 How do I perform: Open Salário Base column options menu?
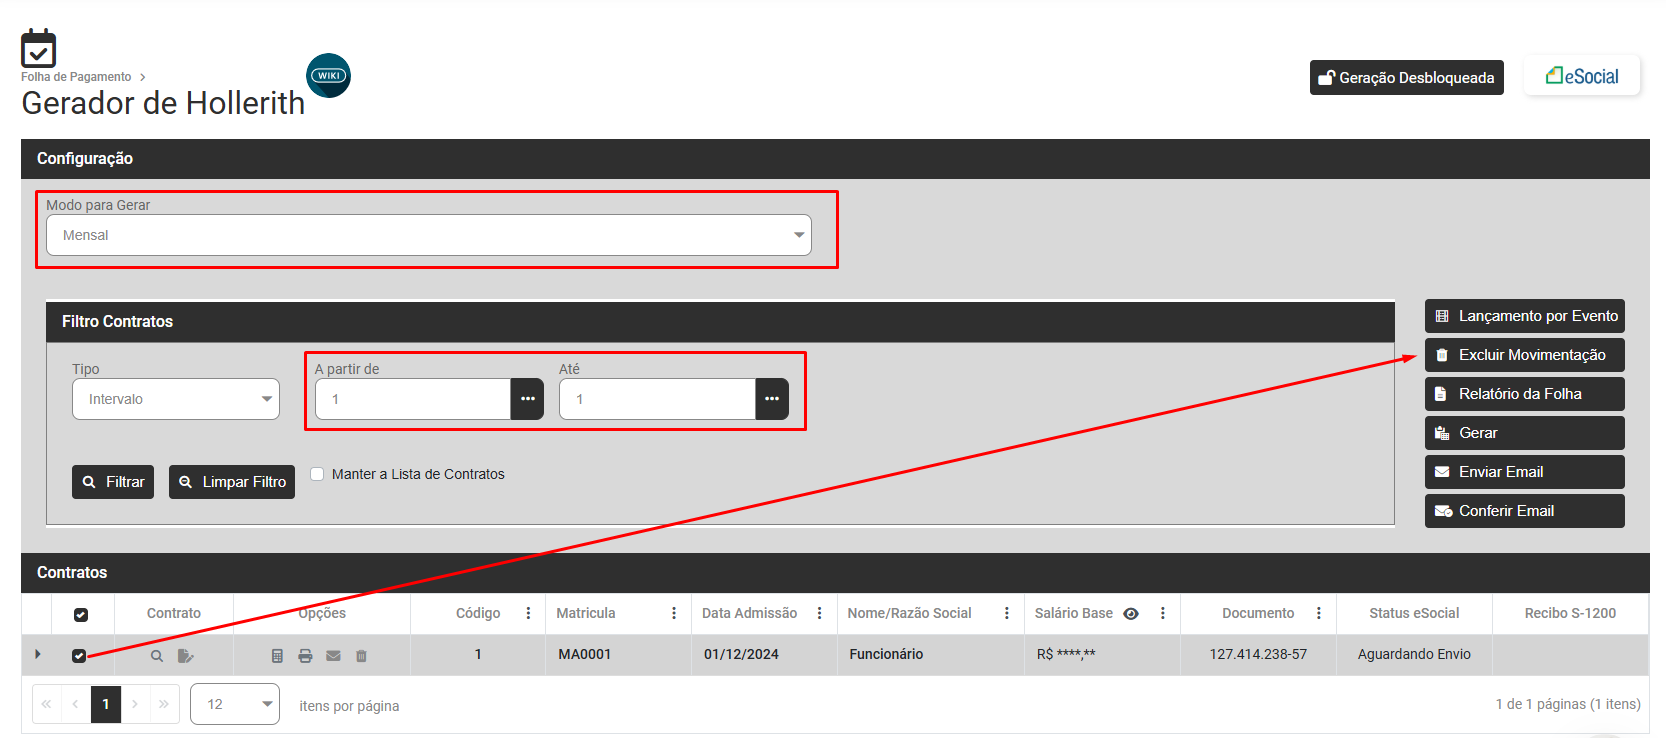point(1162,613)
